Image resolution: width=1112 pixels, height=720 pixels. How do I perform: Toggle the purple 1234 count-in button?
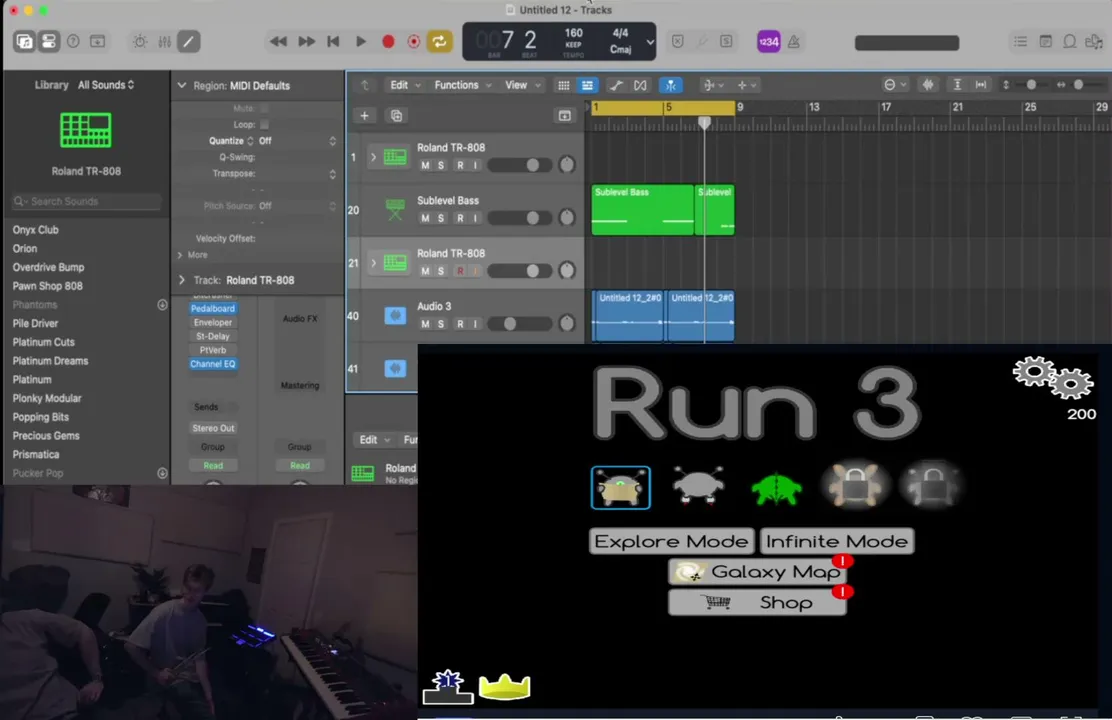coord(768,42)
